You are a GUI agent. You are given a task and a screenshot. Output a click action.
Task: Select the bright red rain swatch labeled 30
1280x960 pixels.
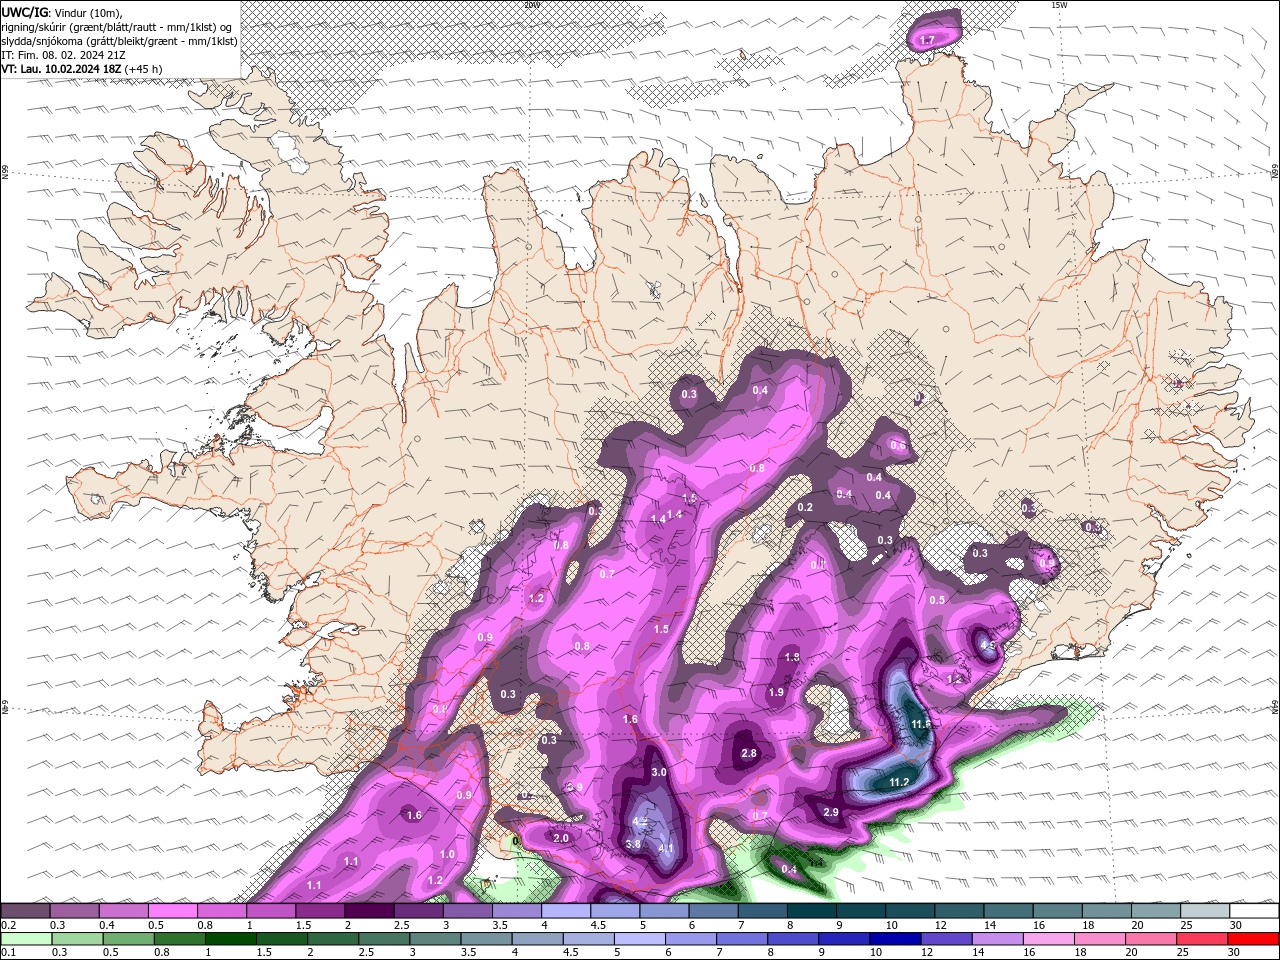coord(1254,939)
